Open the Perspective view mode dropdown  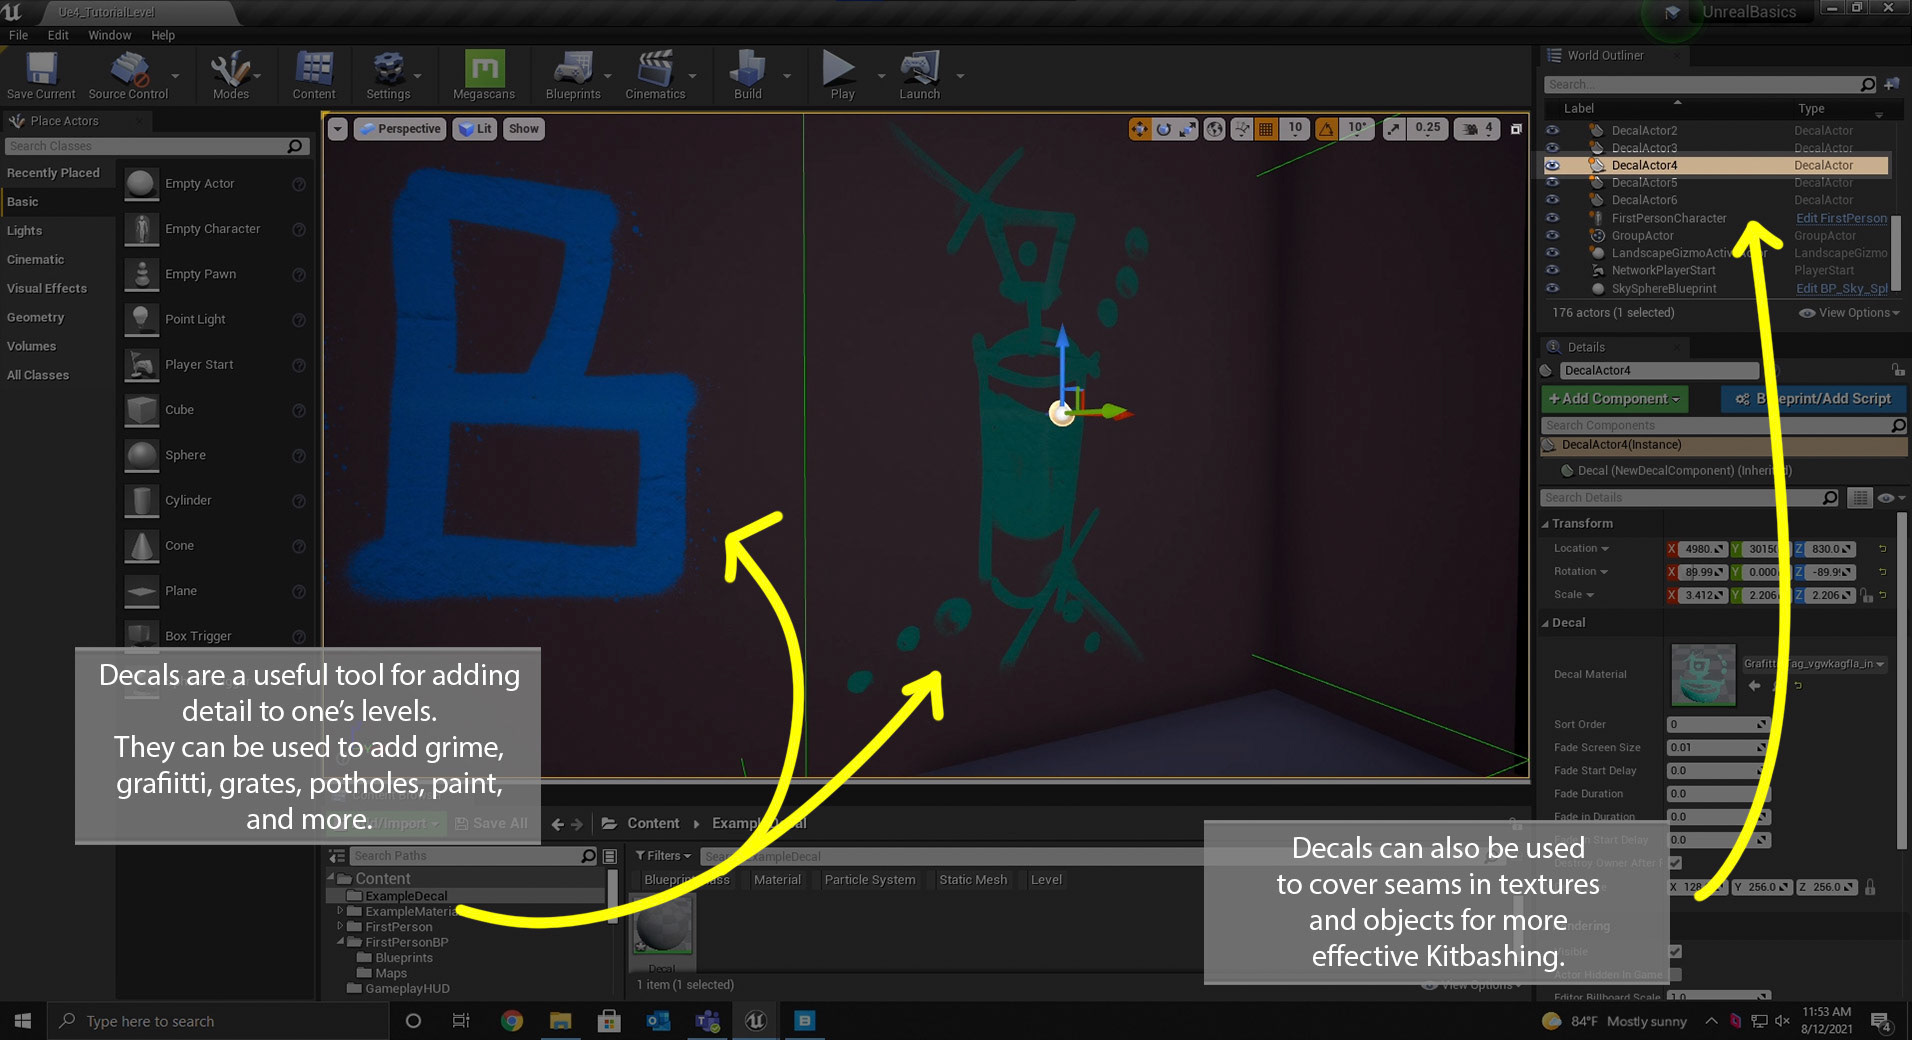click(399, 129)
